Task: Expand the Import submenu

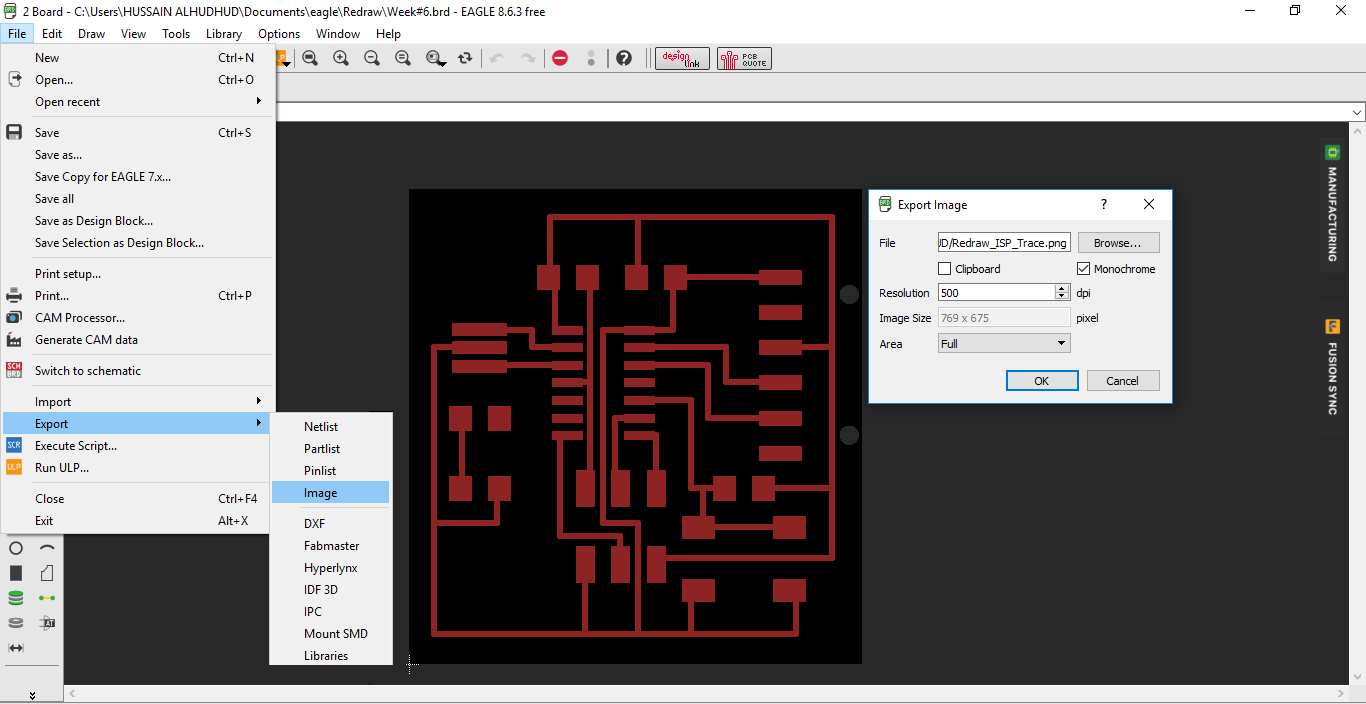Action: (x=138, y=402)
